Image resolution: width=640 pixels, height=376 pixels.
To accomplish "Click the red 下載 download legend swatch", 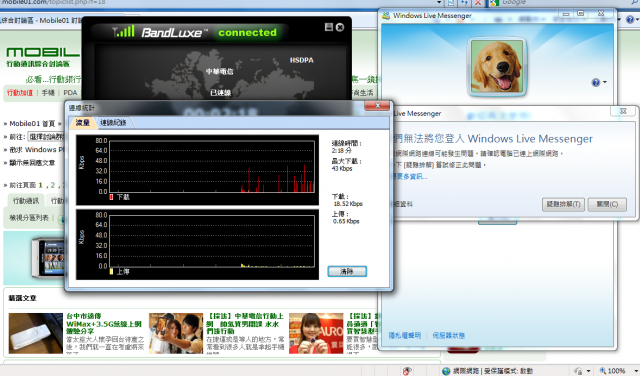I will tap(111, 197).
